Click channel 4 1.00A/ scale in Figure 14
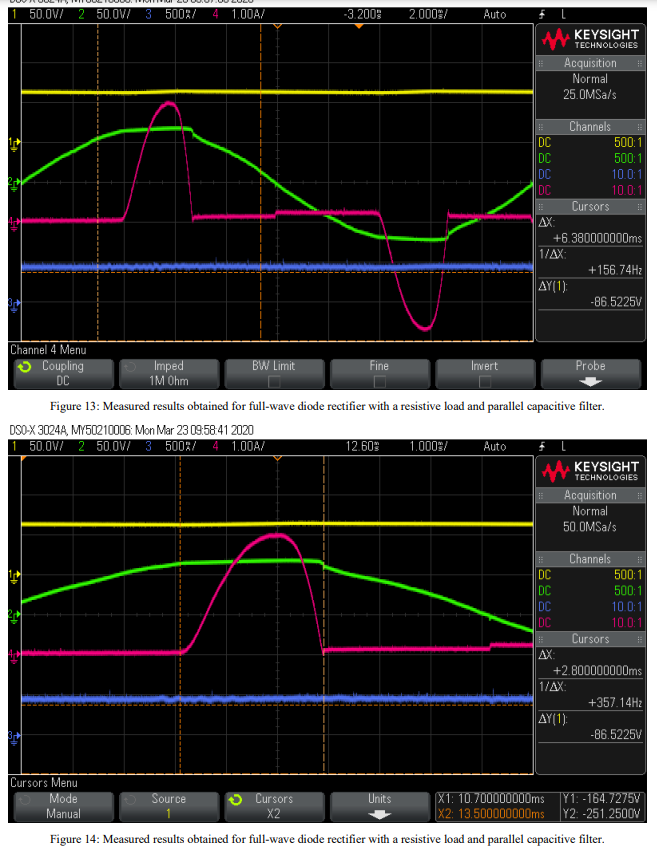 248,447
